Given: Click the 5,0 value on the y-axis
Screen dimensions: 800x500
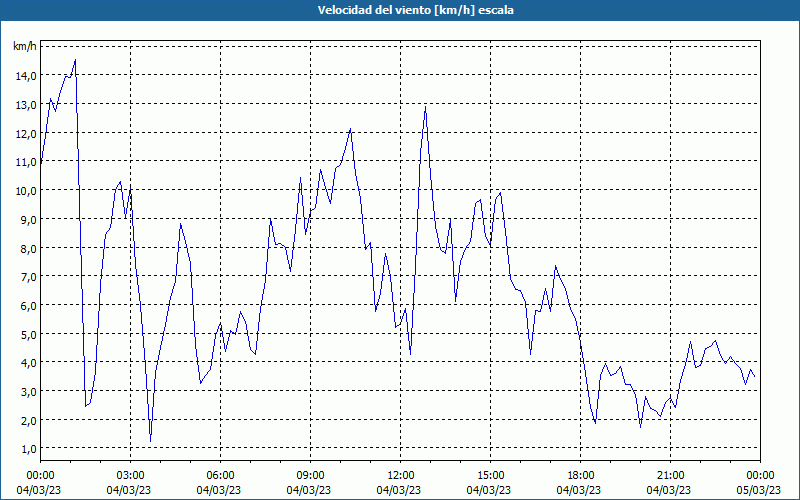Looking at the screenshot, I should tap(28, 334).
